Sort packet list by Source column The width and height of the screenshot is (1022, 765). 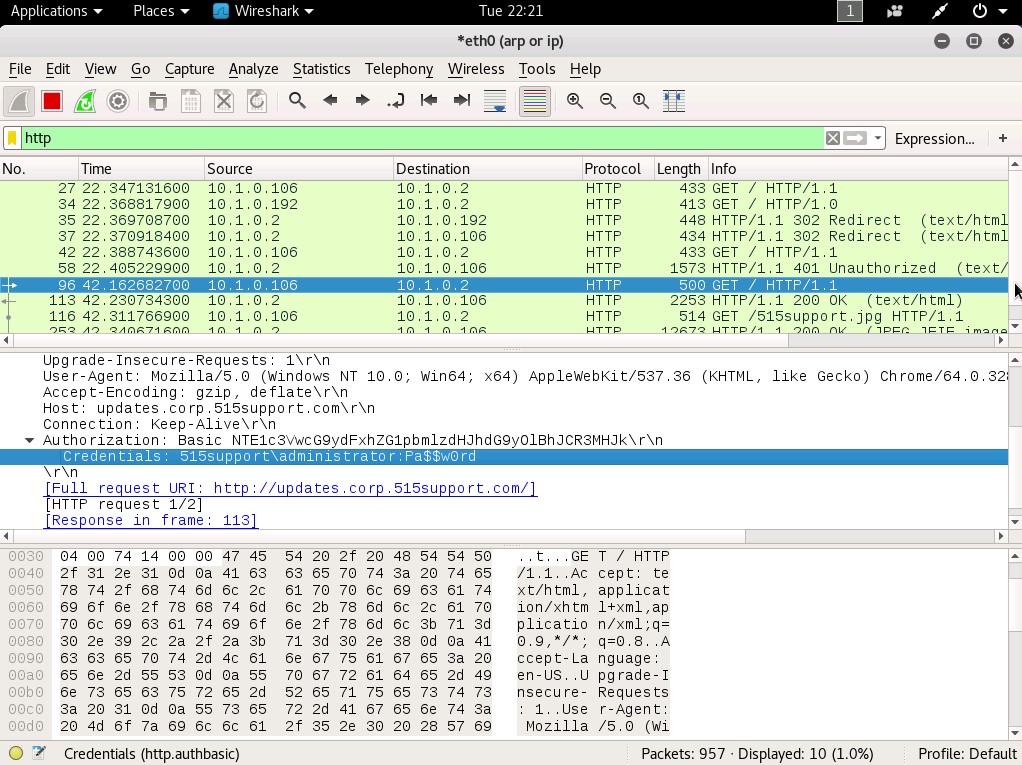click(x=299, y=169)
